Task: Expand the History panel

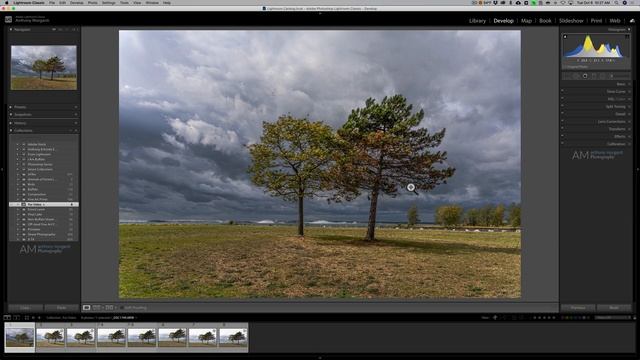Action: click(11, 123)
